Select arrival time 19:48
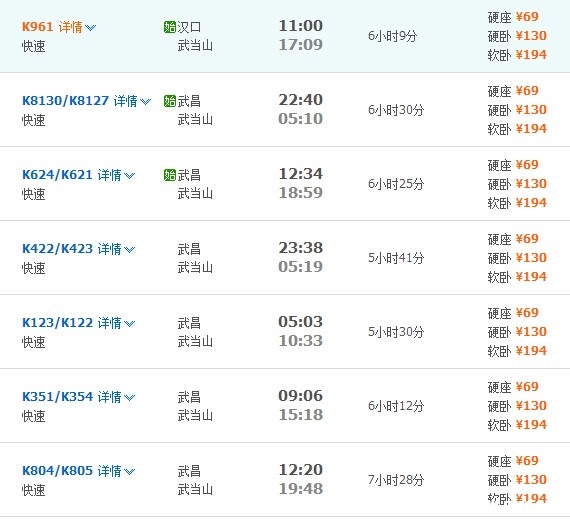 (x=301, y=488)
